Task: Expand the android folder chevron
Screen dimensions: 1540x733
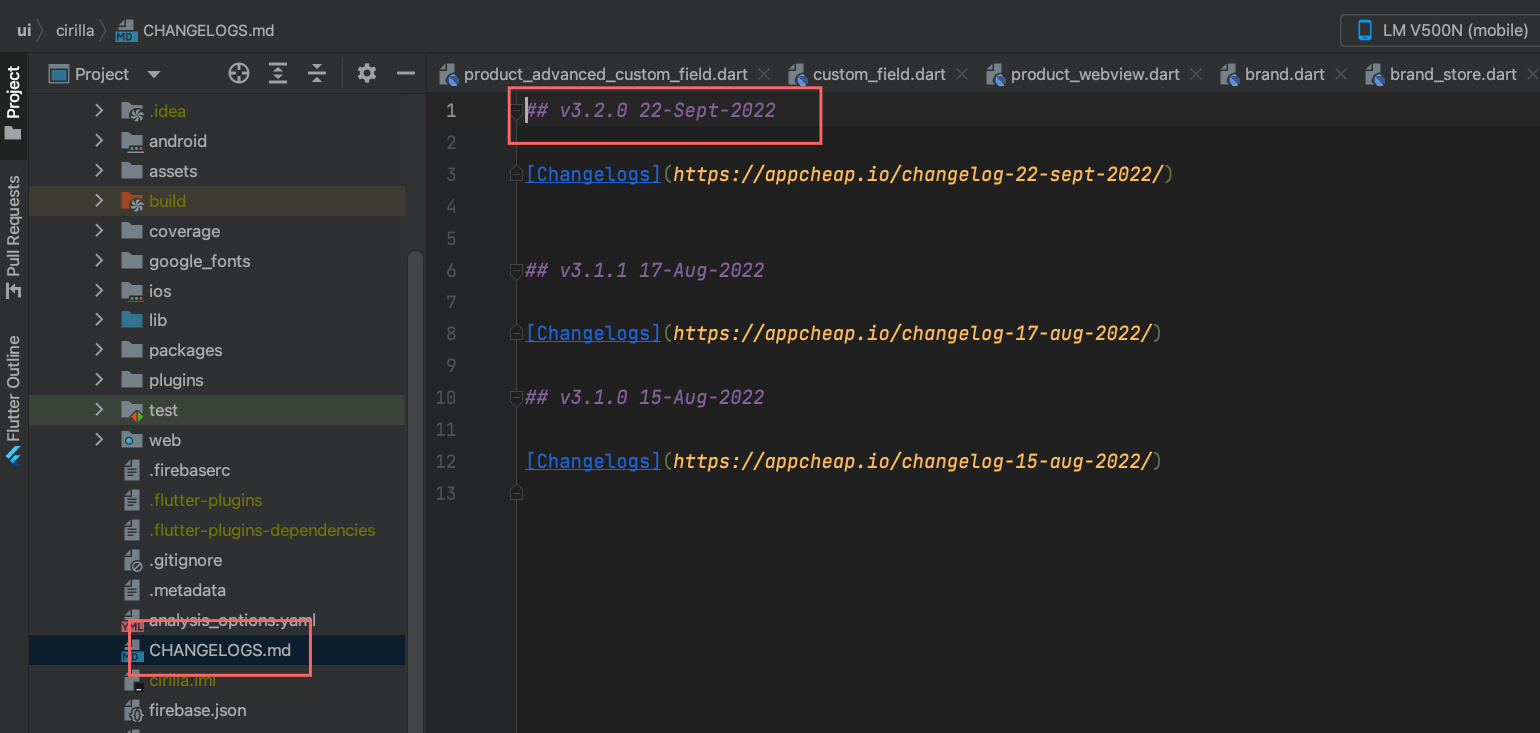Action: (x=97, y=141)
